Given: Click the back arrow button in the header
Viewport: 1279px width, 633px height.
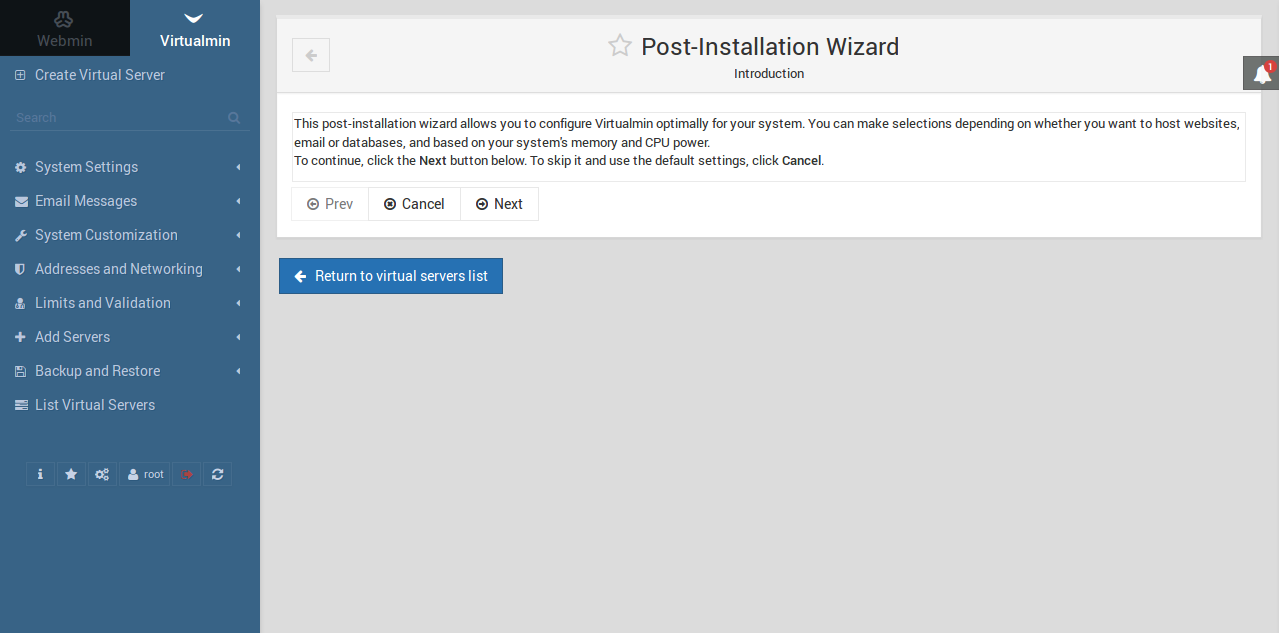Looking at the screenshot, I should (x=311, y=55).
